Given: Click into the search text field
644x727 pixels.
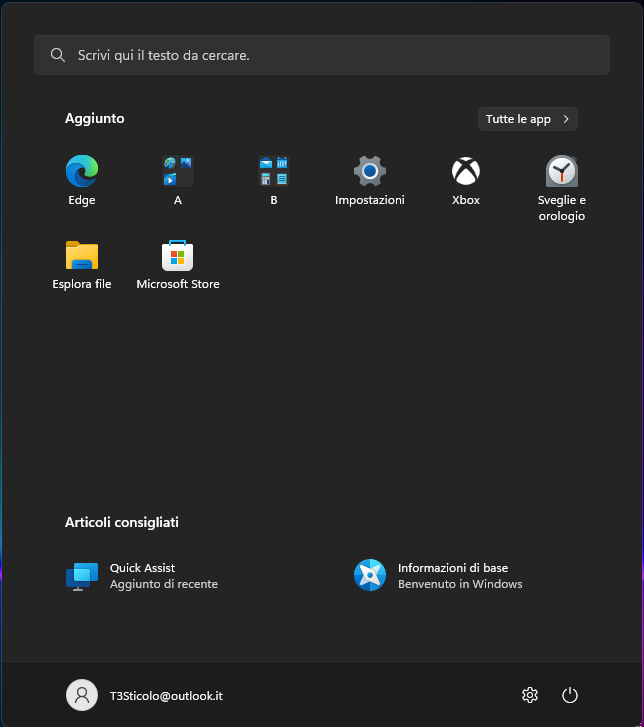Looking at the screenshot, I should (x=322, y=55).
